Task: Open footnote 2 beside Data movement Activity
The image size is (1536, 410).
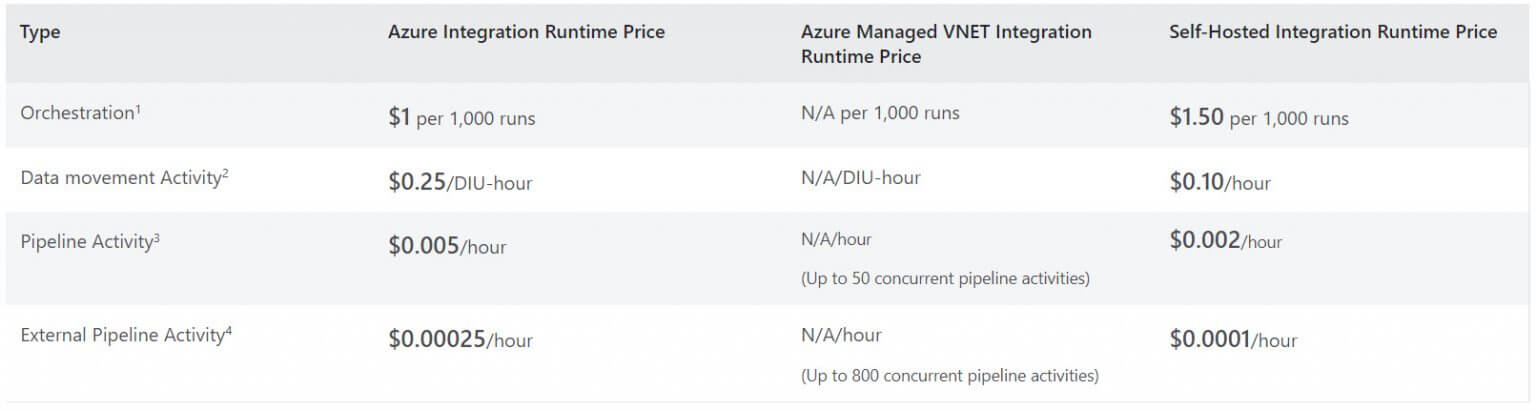Action: click(225, 172)
